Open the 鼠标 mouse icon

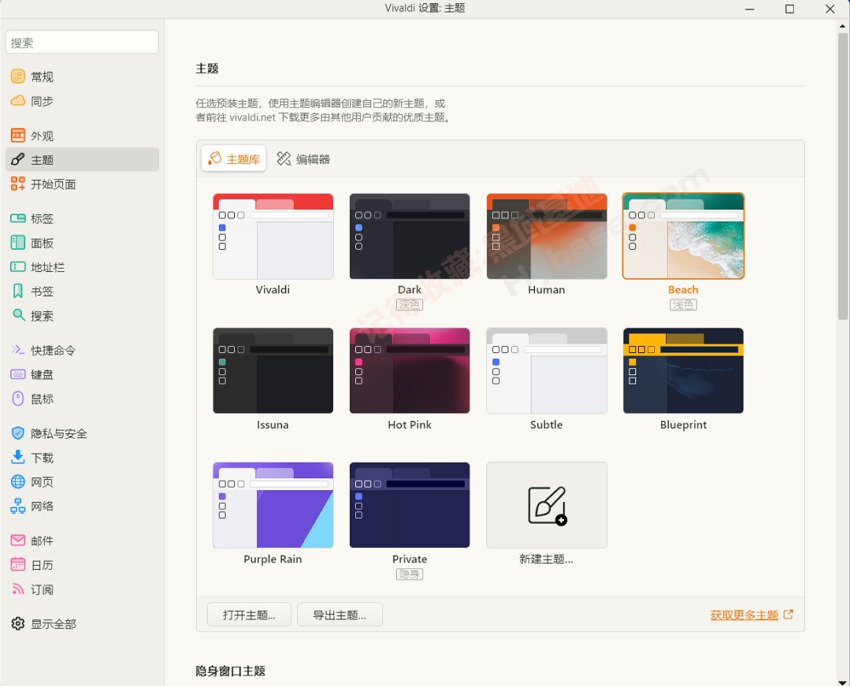click(x=18, y=399)
